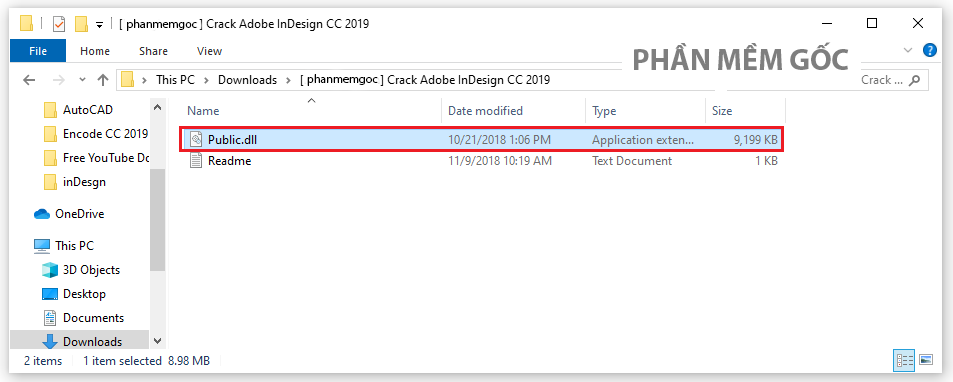The height and width of the screenshot is (382, 953).
Task: Open Desktop in navigation pane
Action: [x=84, y=294]
